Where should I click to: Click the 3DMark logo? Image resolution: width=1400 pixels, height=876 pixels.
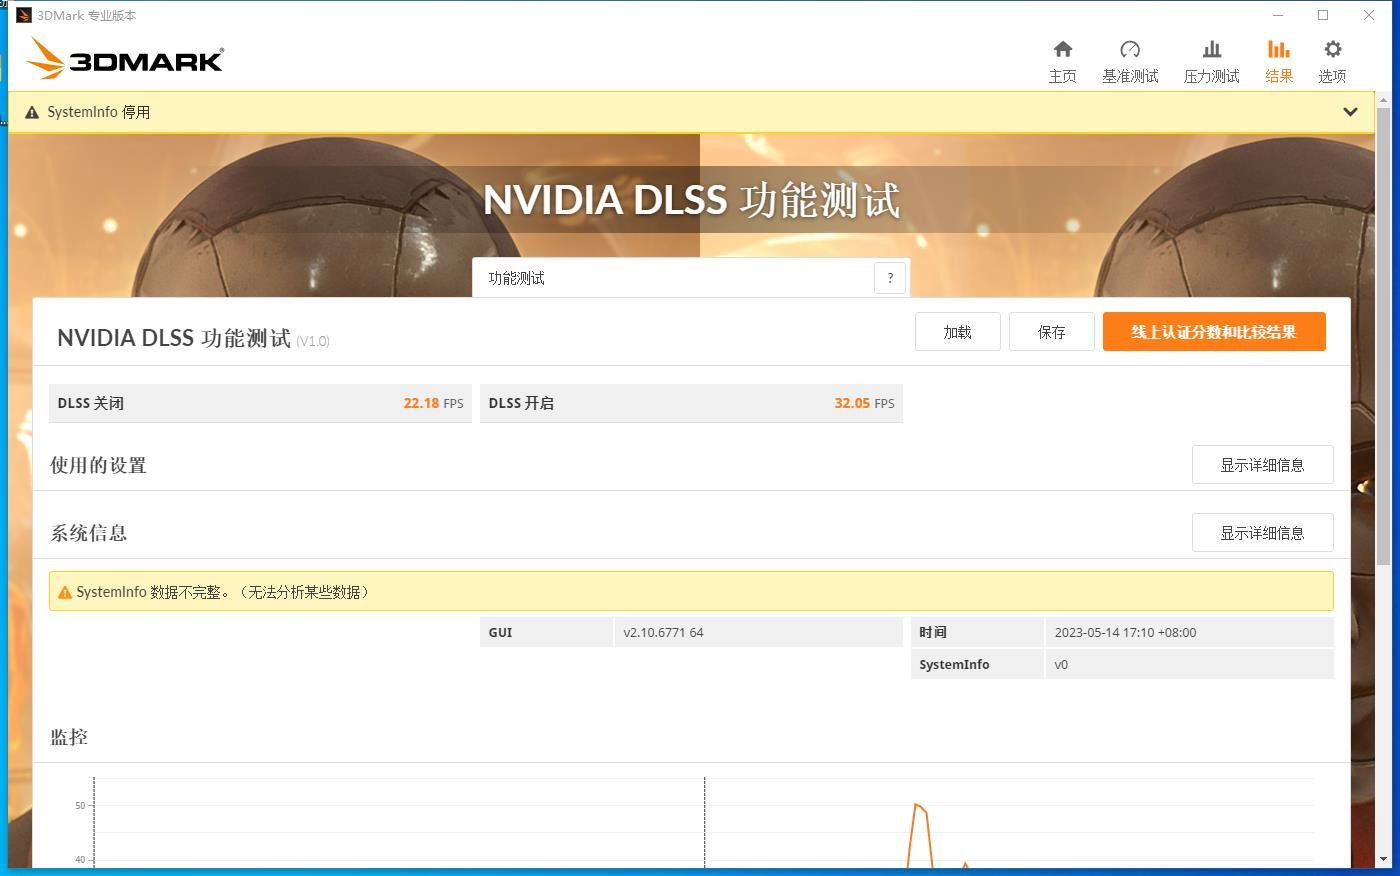tap(124, 58)
